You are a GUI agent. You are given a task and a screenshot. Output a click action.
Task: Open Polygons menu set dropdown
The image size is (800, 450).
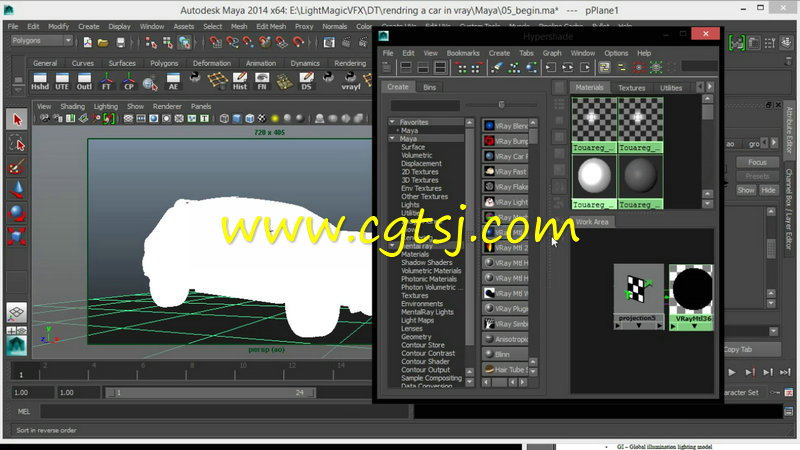click(x=41, y=40)
